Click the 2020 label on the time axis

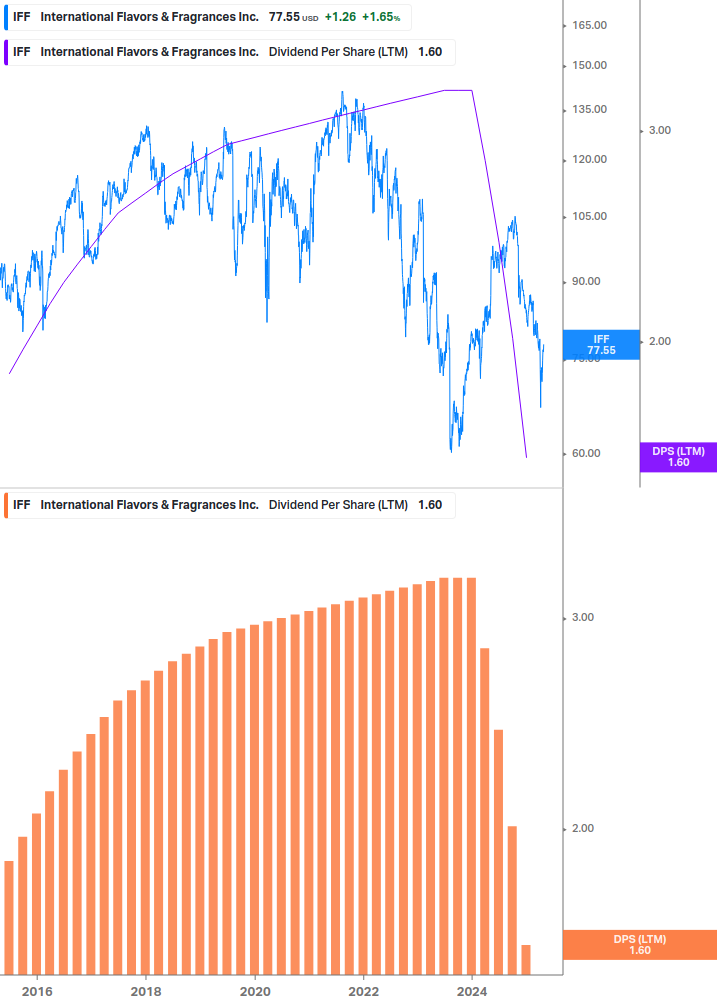pyautogui.click(x=255, y=992)
